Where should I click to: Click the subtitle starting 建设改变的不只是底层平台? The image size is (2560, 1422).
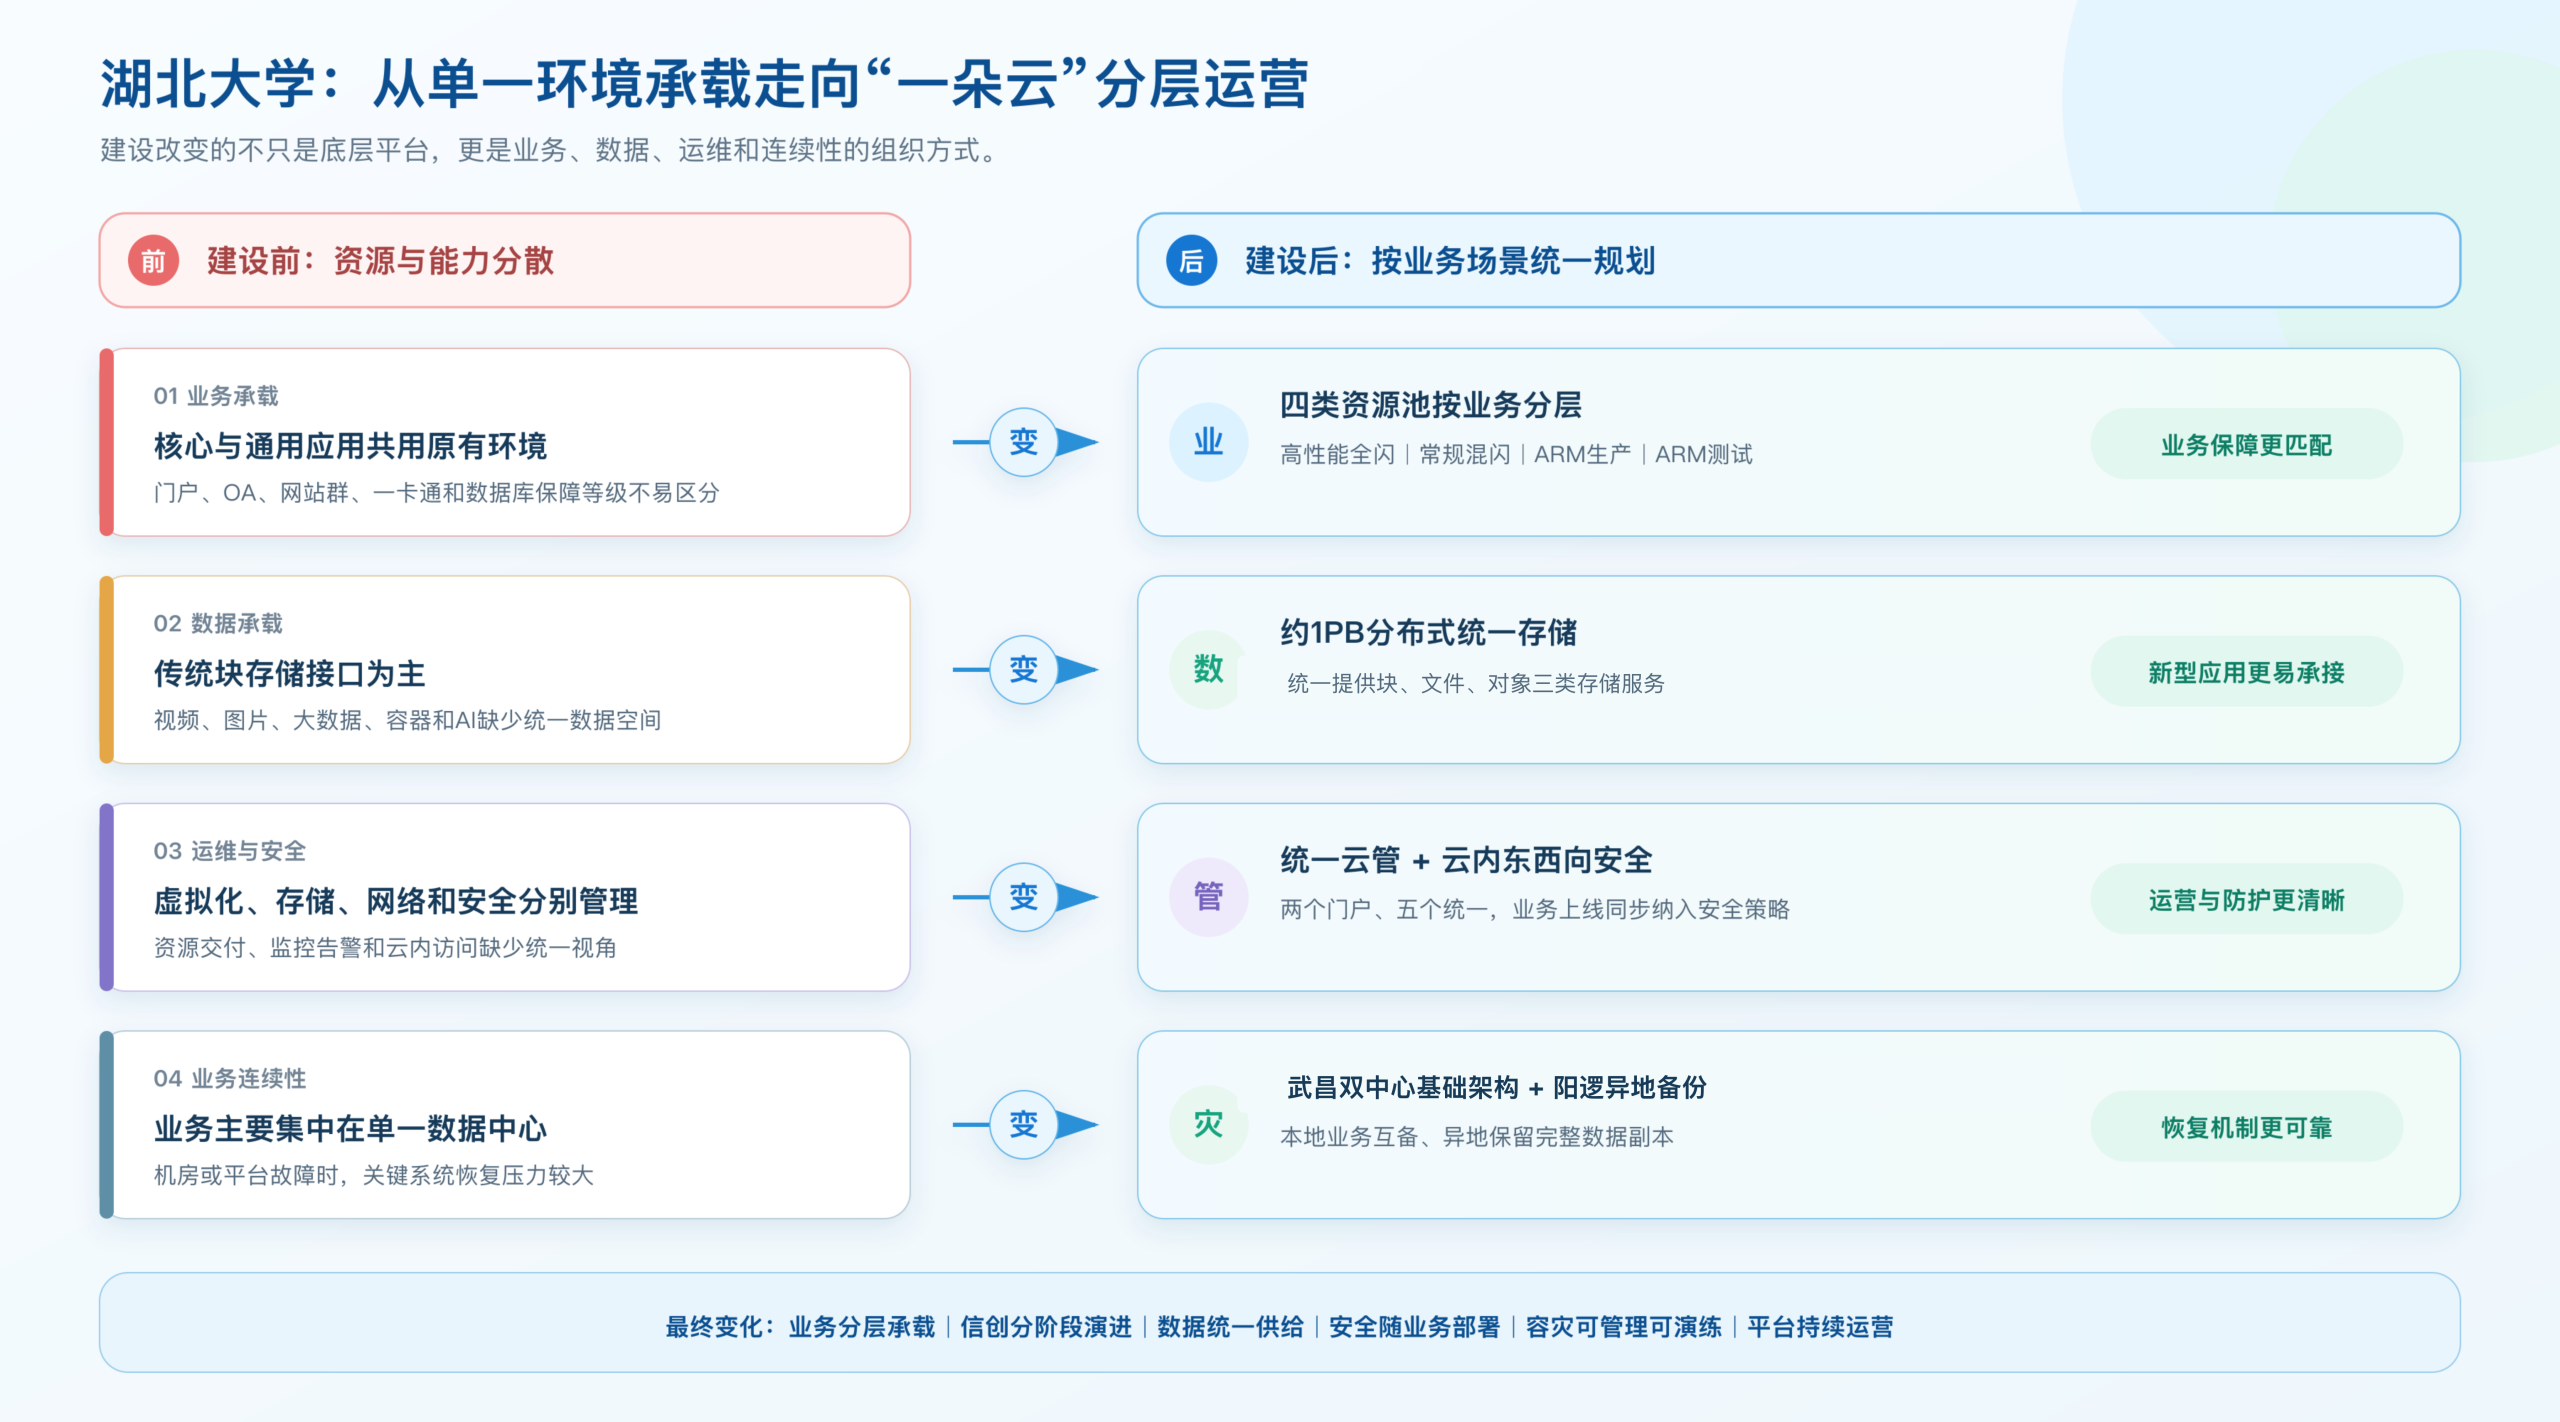[x=548, y=150]
